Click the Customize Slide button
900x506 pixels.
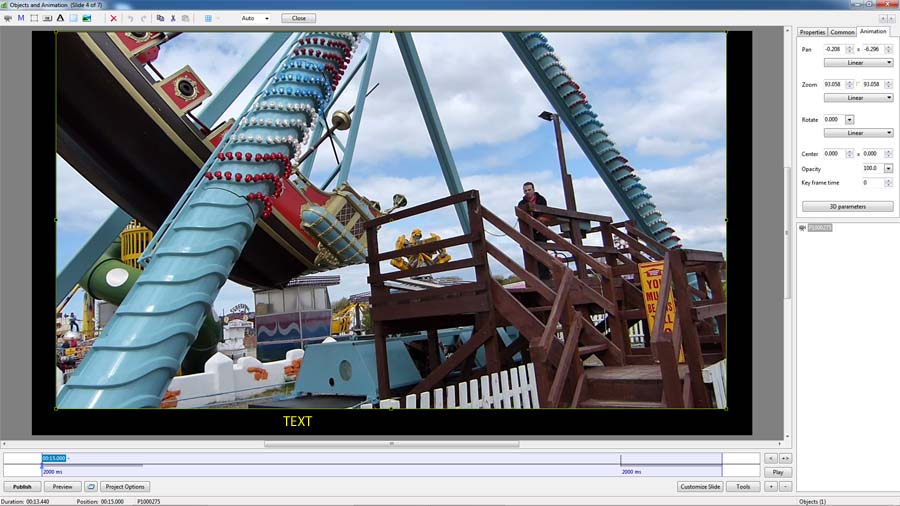click(700, 486)
